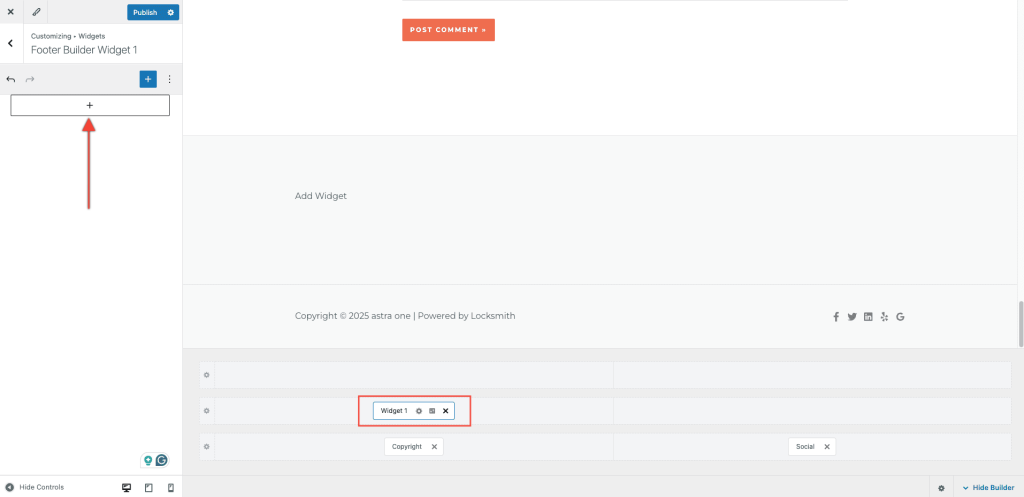The image size is (1024, 497).
Task: Click the empty right column of top footer row
Action: click(812, 375)
